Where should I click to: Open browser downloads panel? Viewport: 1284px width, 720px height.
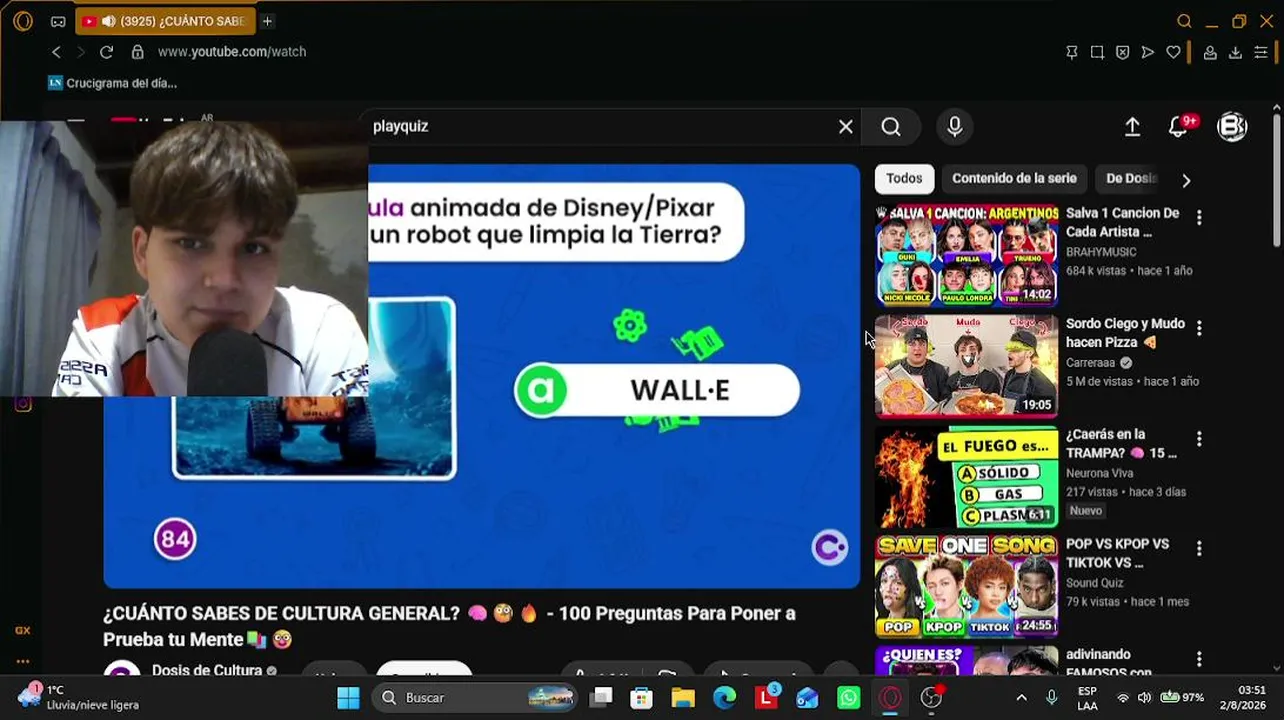point(1235,52)
